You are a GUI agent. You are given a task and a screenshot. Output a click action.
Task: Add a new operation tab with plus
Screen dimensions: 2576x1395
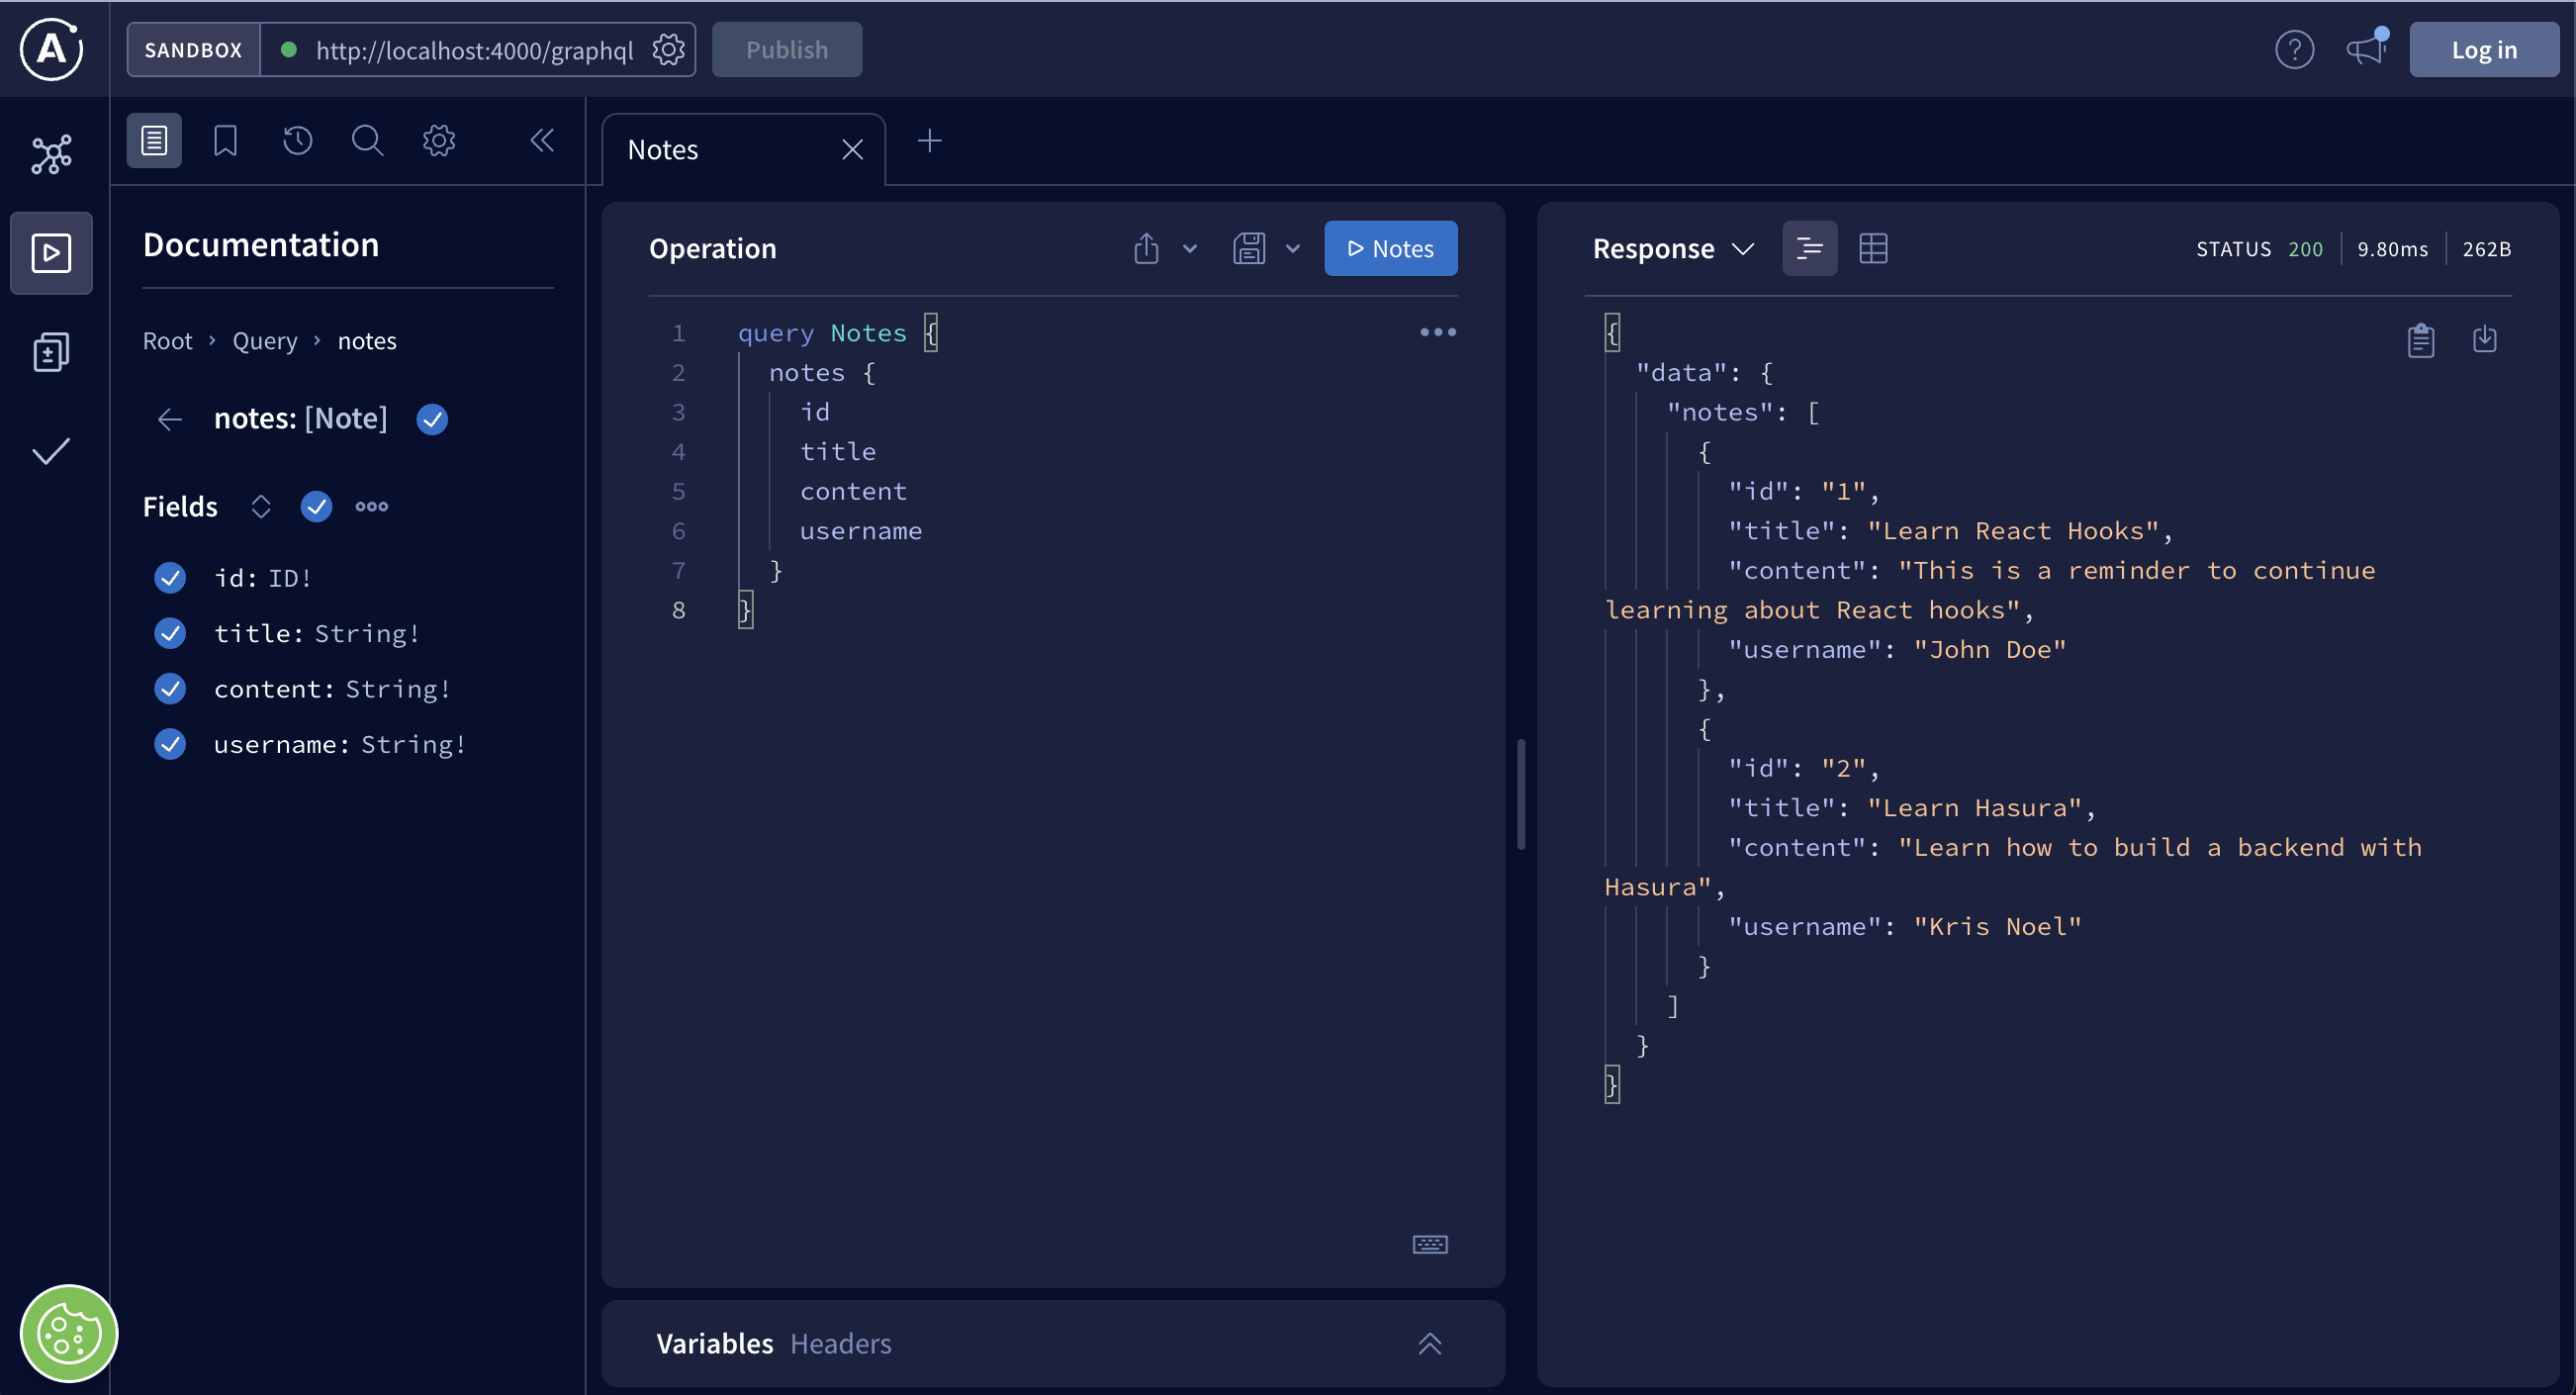(930, 141)
